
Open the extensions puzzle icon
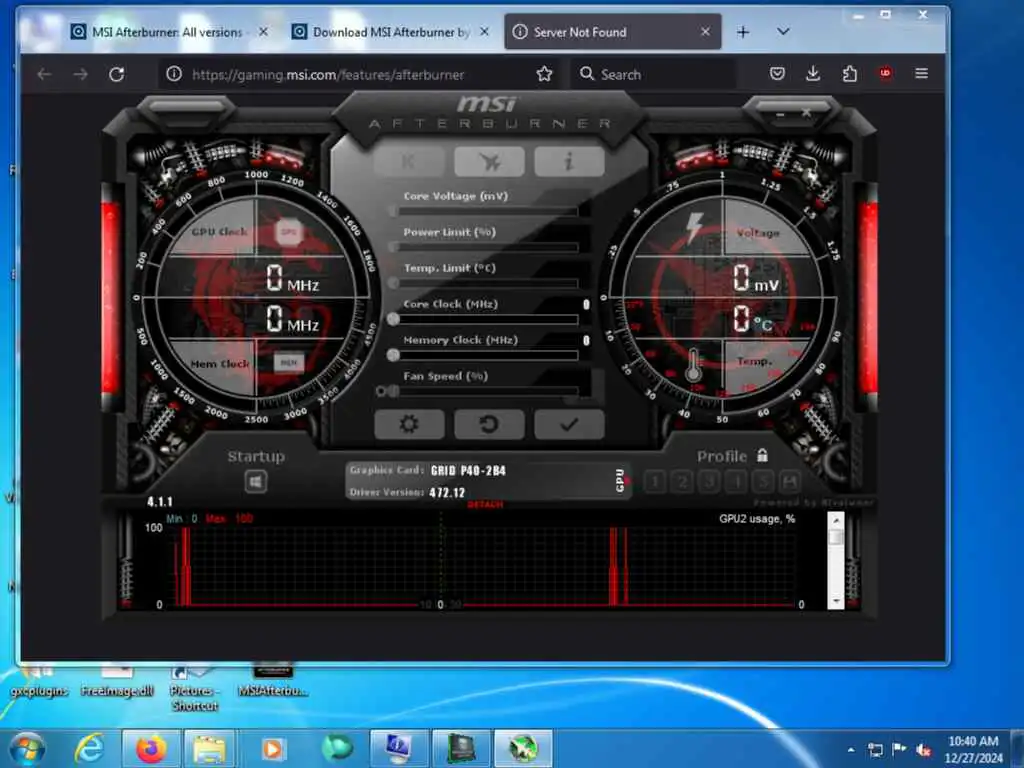(849, 73)
